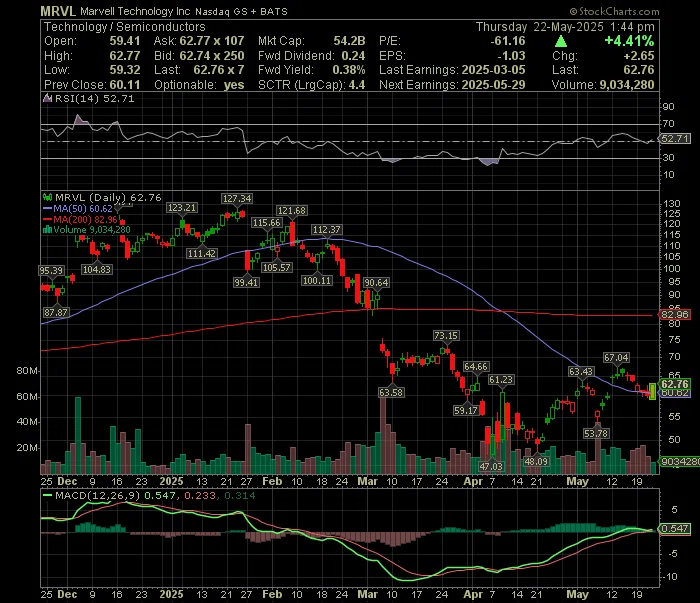Click the green line marker before MACD(12,26,9)

[x=47, y=495]
